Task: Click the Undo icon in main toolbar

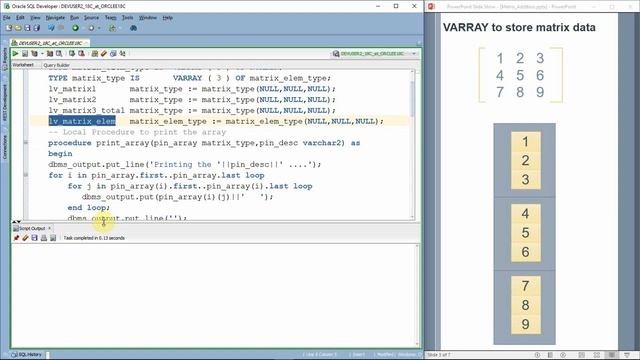Action: pos(51,28)
